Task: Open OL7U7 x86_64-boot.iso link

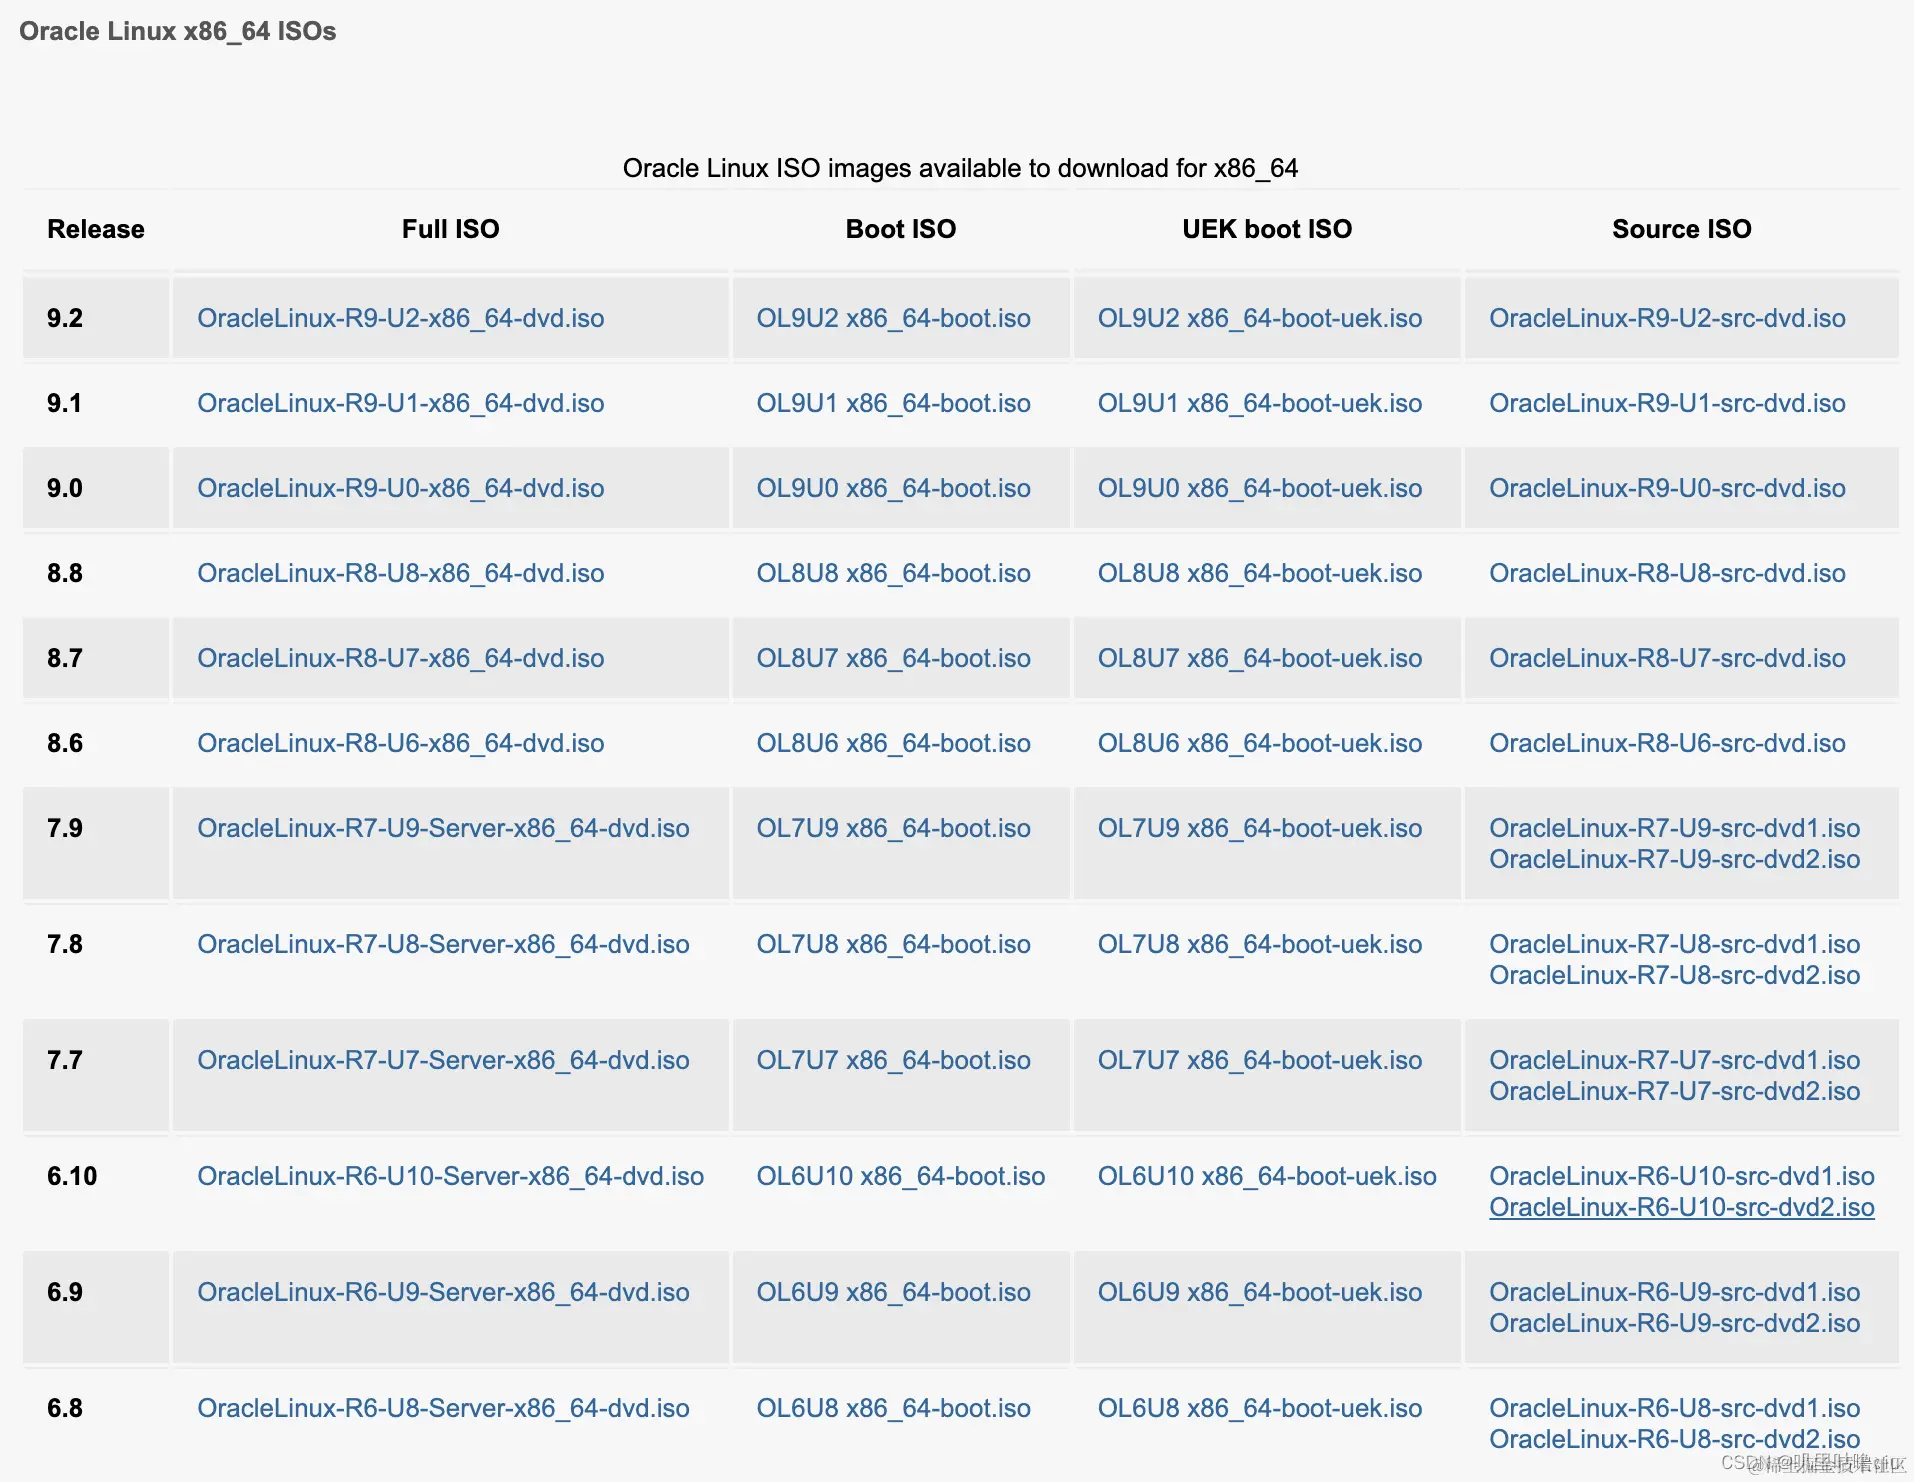Action: pyautogui.click(x=893, y=1060)
